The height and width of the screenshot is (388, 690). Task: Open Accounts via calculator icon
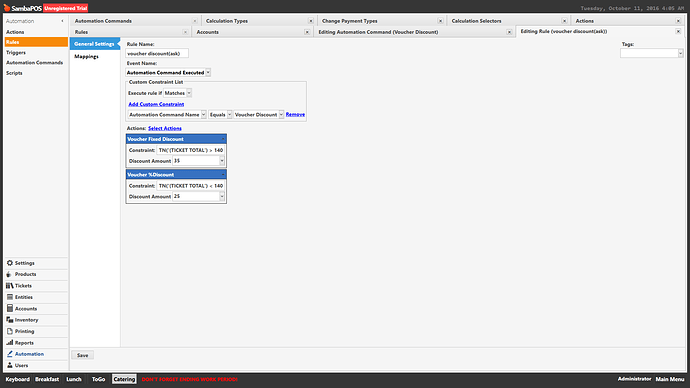(x=10, y=308)
